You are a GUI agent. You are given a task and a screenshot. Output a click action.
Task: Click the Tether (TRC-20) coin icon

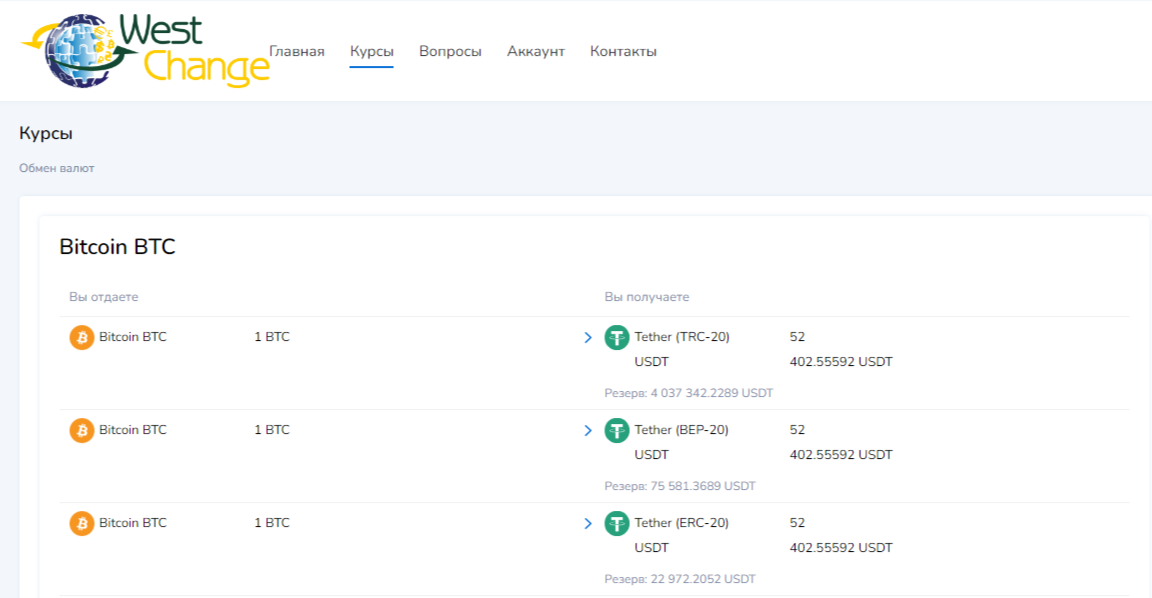[x=616, y=338]
